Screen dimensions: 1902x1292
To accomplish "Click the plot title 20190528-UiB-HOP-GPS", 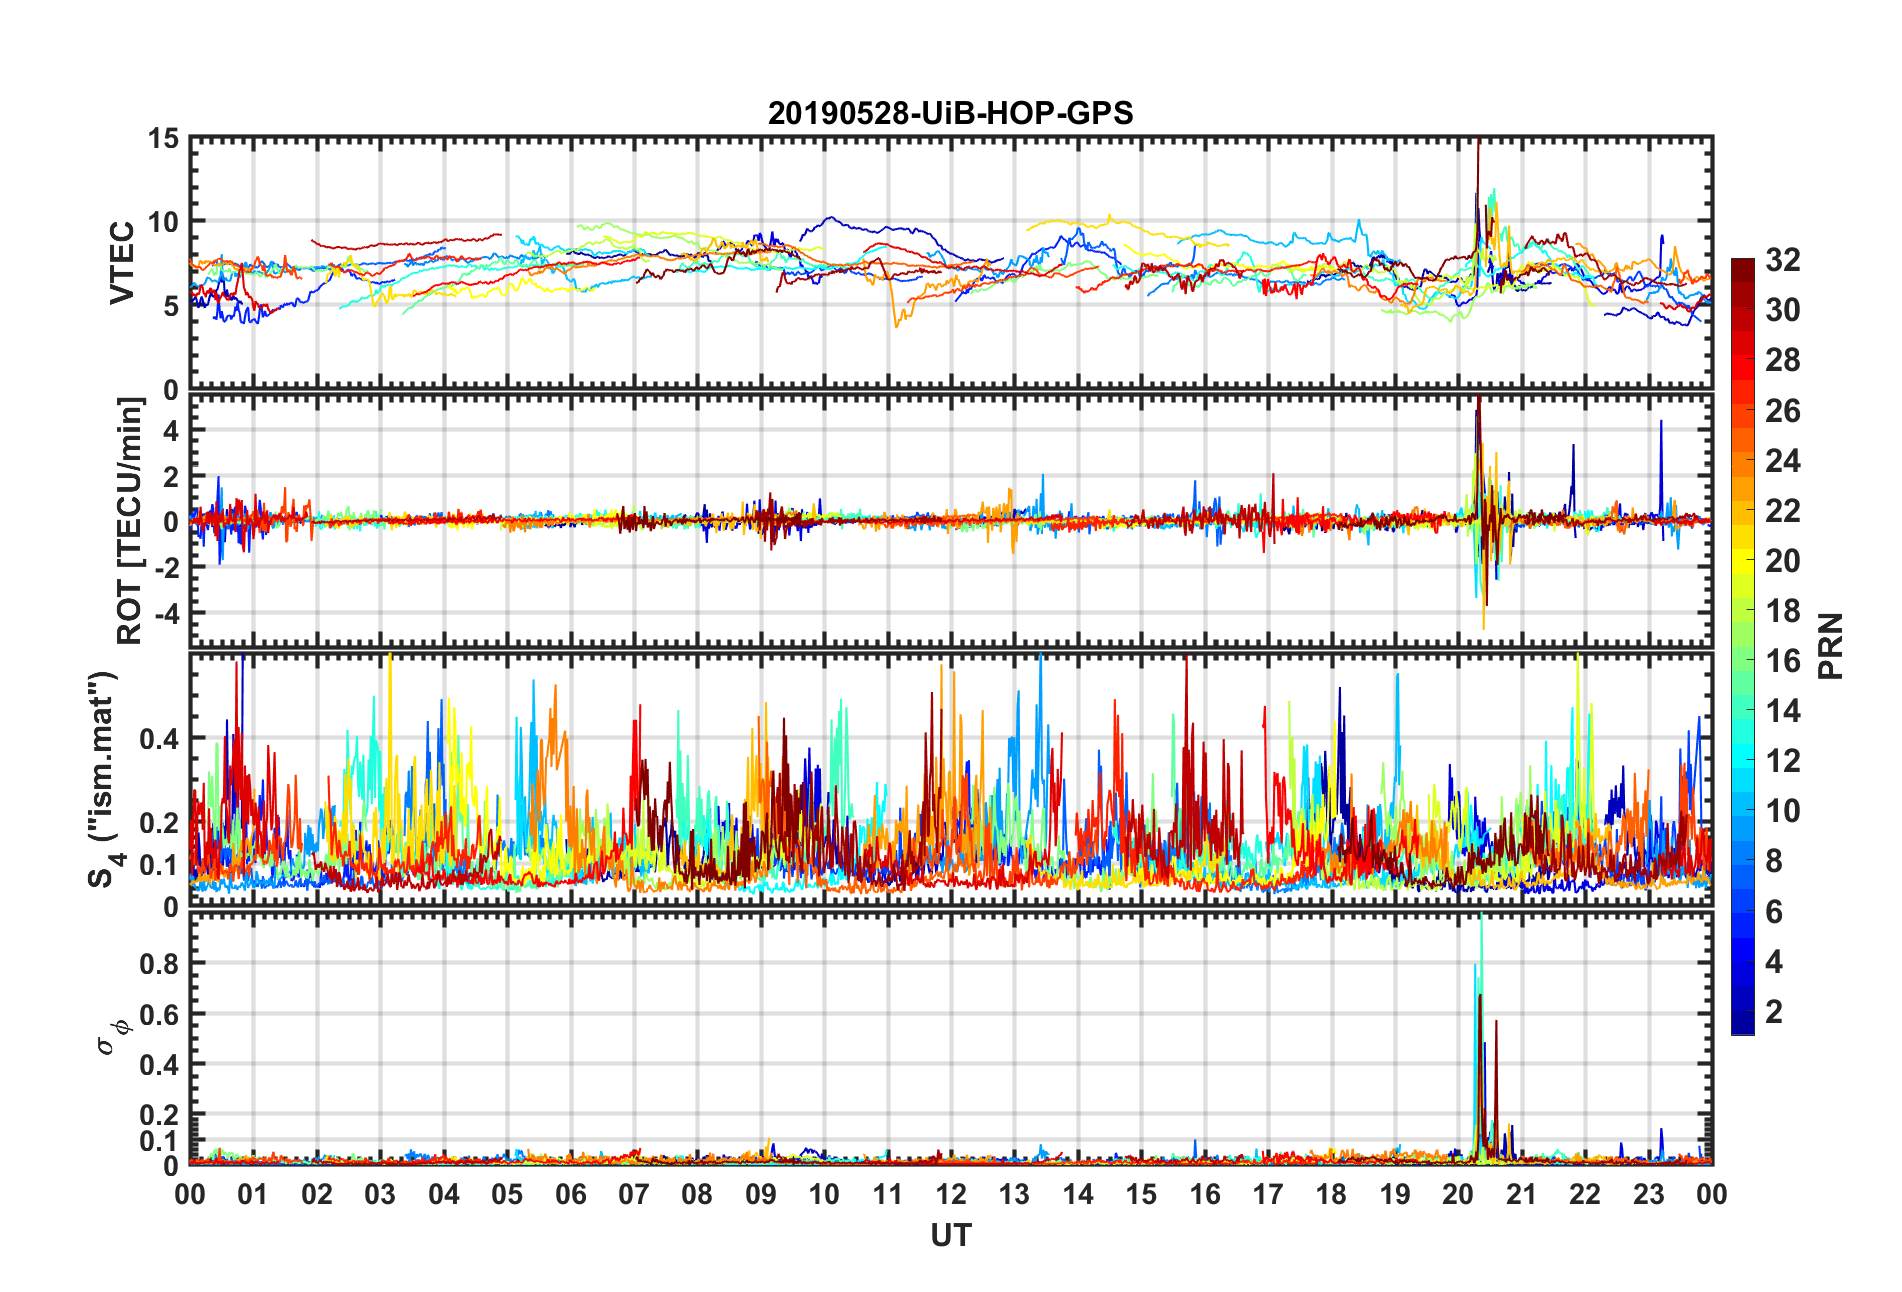I will click(x=950, y=113).
